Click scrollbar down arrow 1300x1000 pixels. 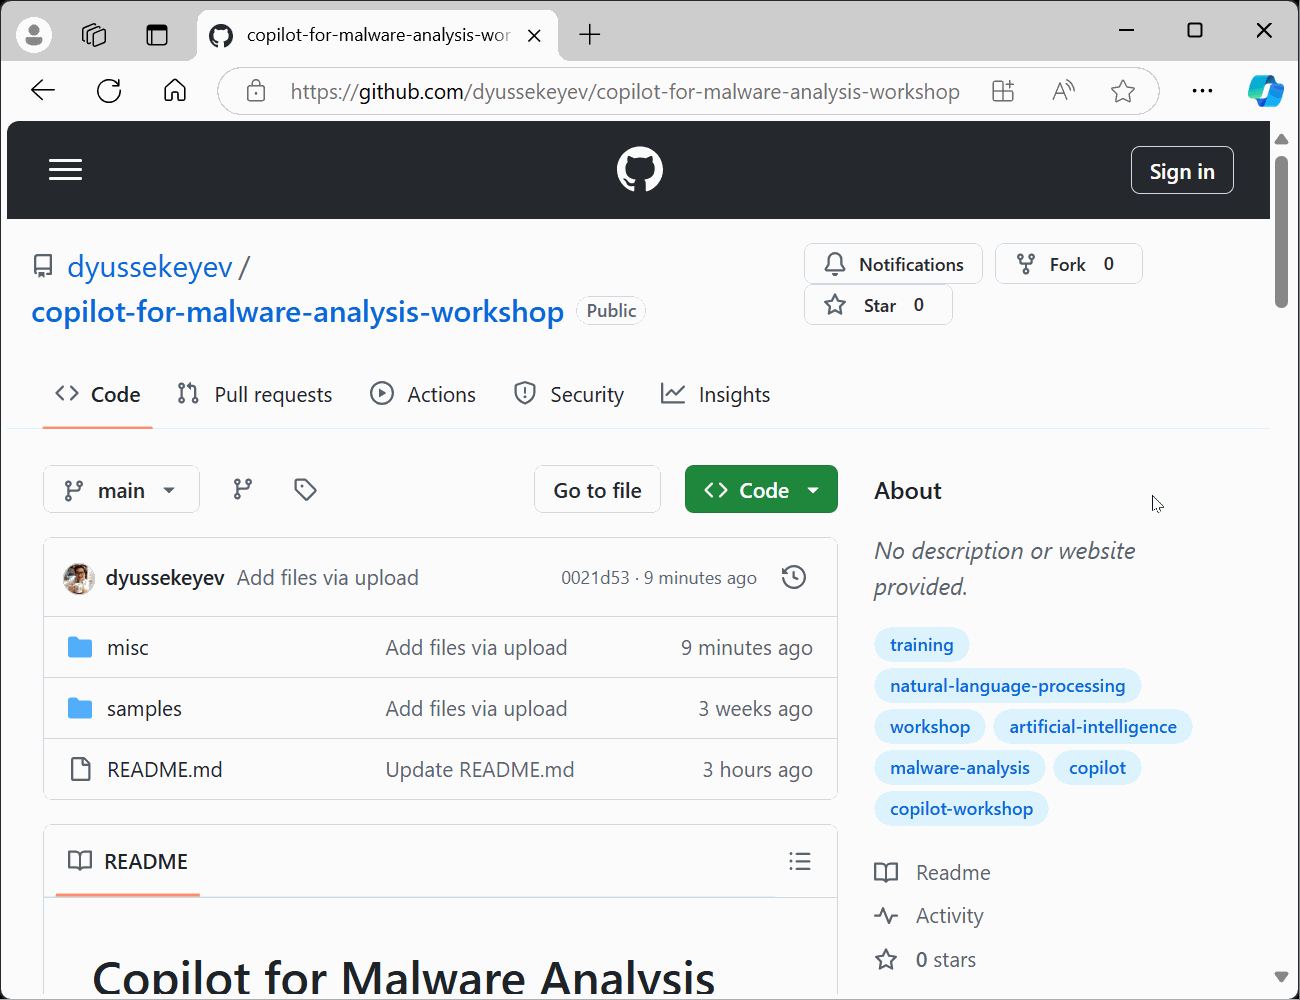(1282, 976)
